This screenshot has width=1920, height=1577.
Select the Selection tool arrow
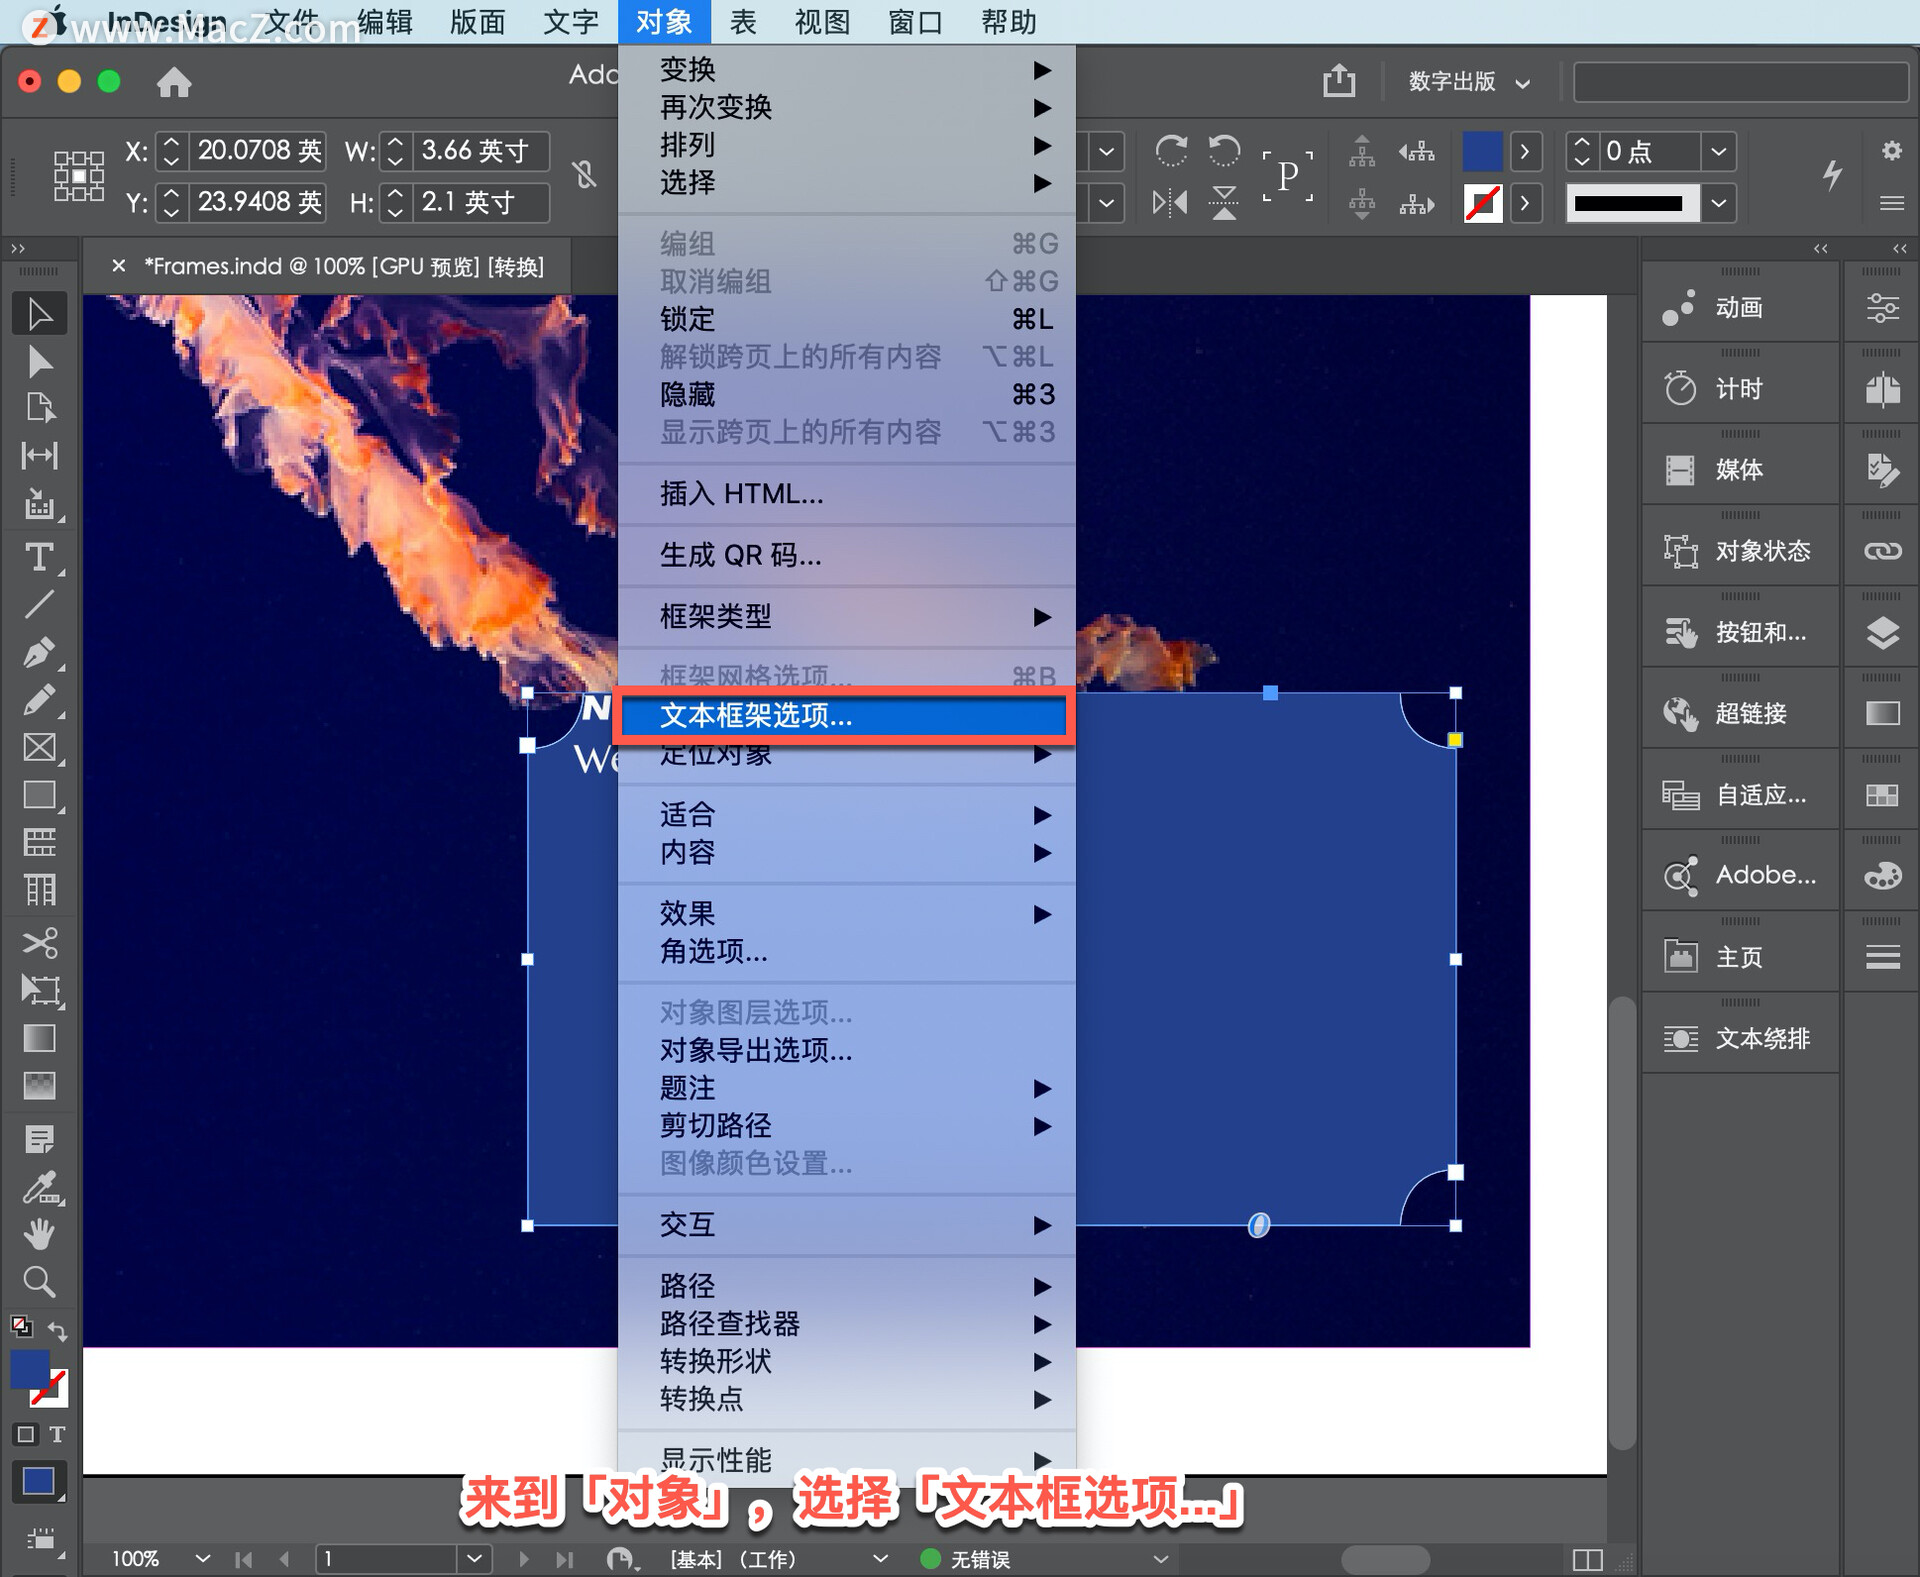pos(39,314)
